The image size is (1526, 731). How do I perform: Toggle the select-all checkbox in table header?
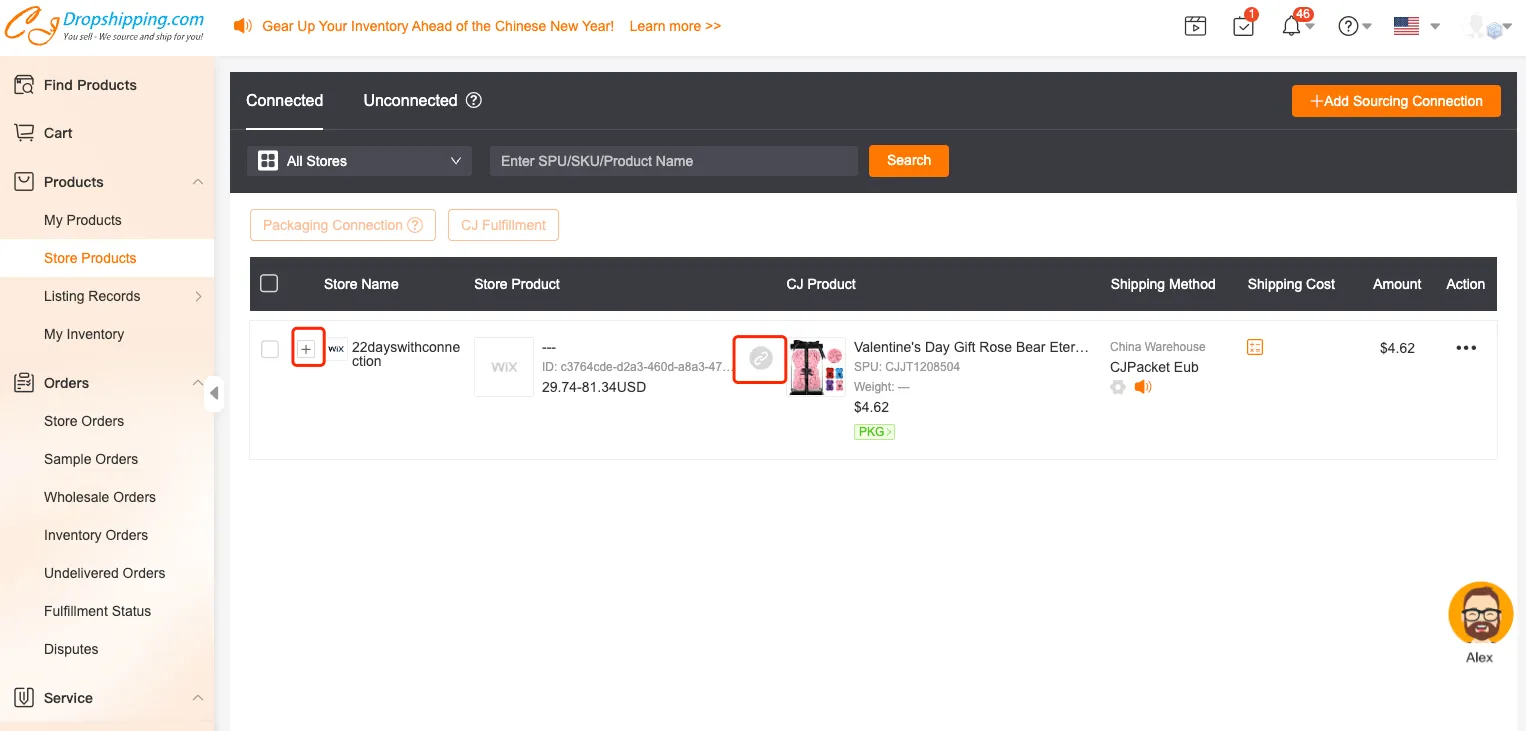(269, 284)
